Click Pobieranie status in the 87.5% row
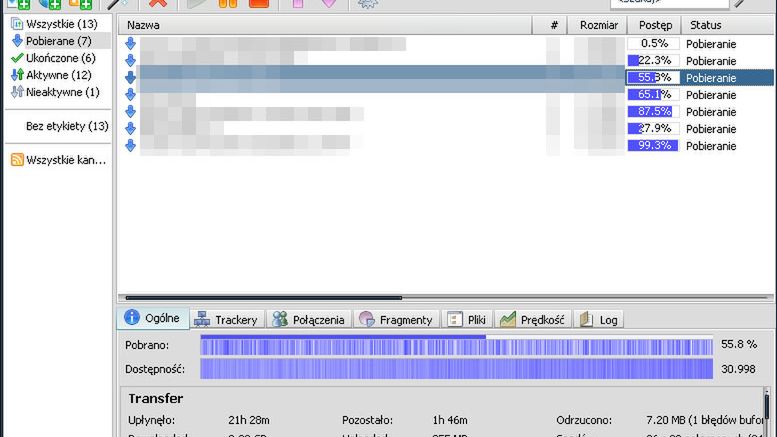This screenshot has width=777, height=437. (x=711, y=112)
